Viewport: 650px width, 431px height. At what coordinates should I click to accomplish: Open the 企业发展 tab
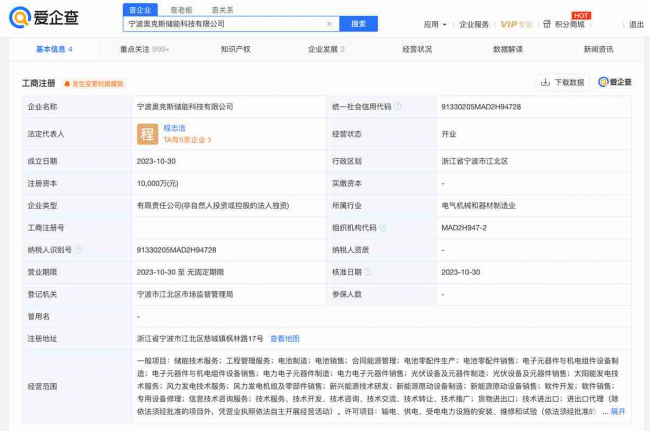326,49
